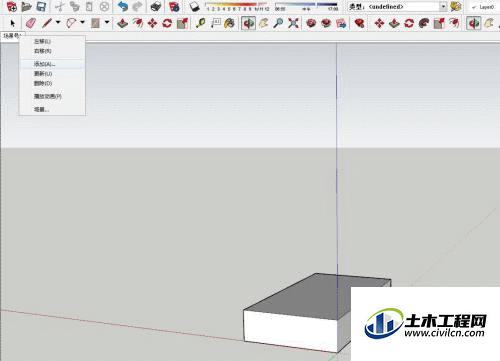Activate the Zoom magnifier tool

(x=278, y=23)
